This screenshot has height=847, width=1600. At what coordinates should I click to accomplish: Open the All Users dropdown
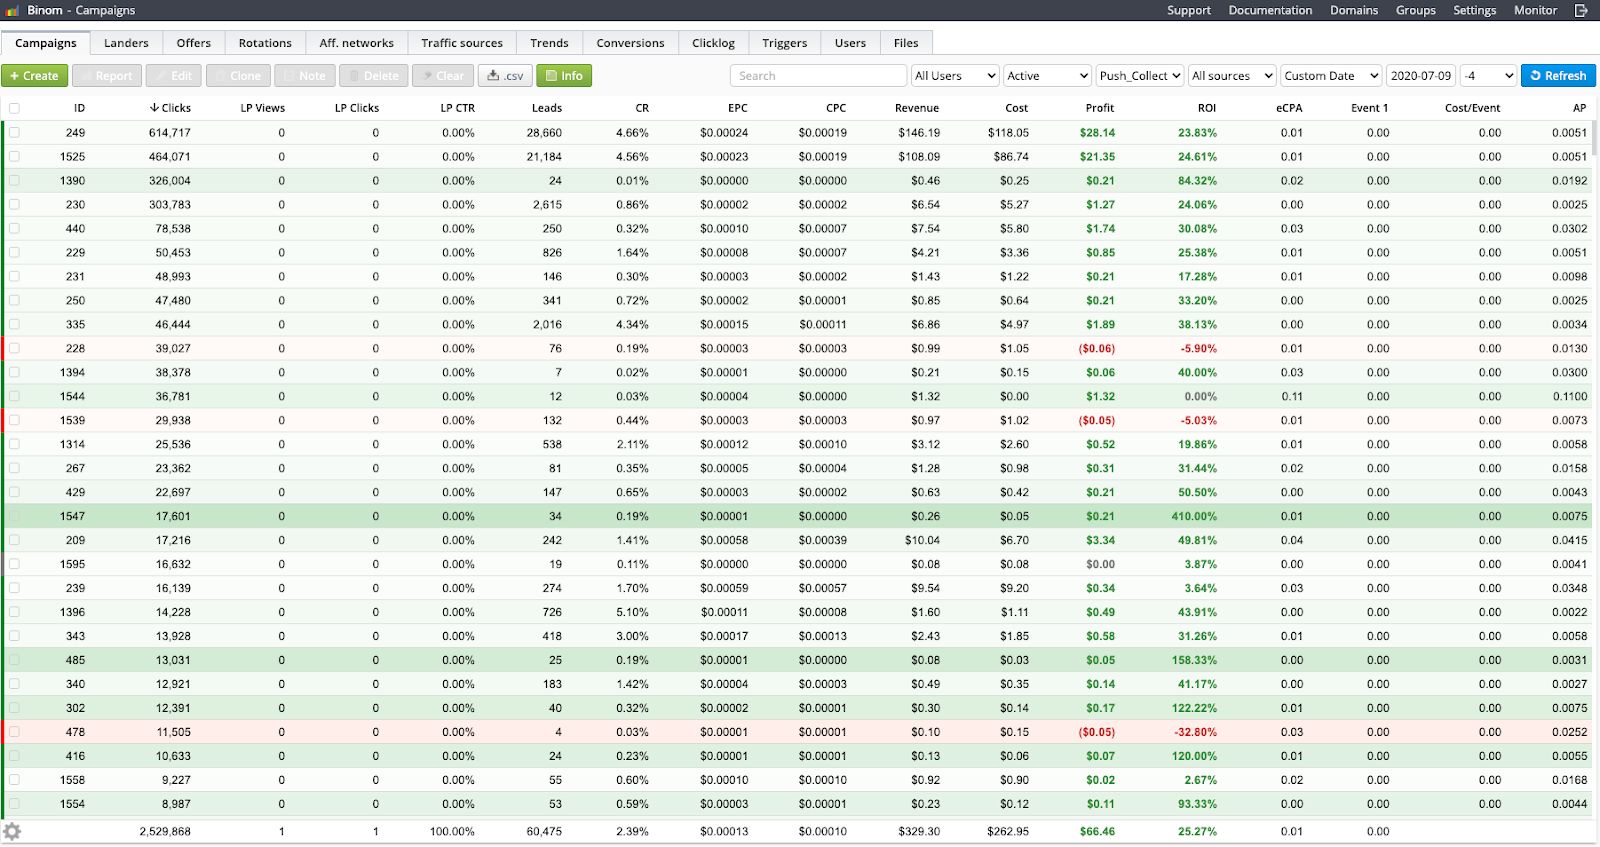point(955,76)
